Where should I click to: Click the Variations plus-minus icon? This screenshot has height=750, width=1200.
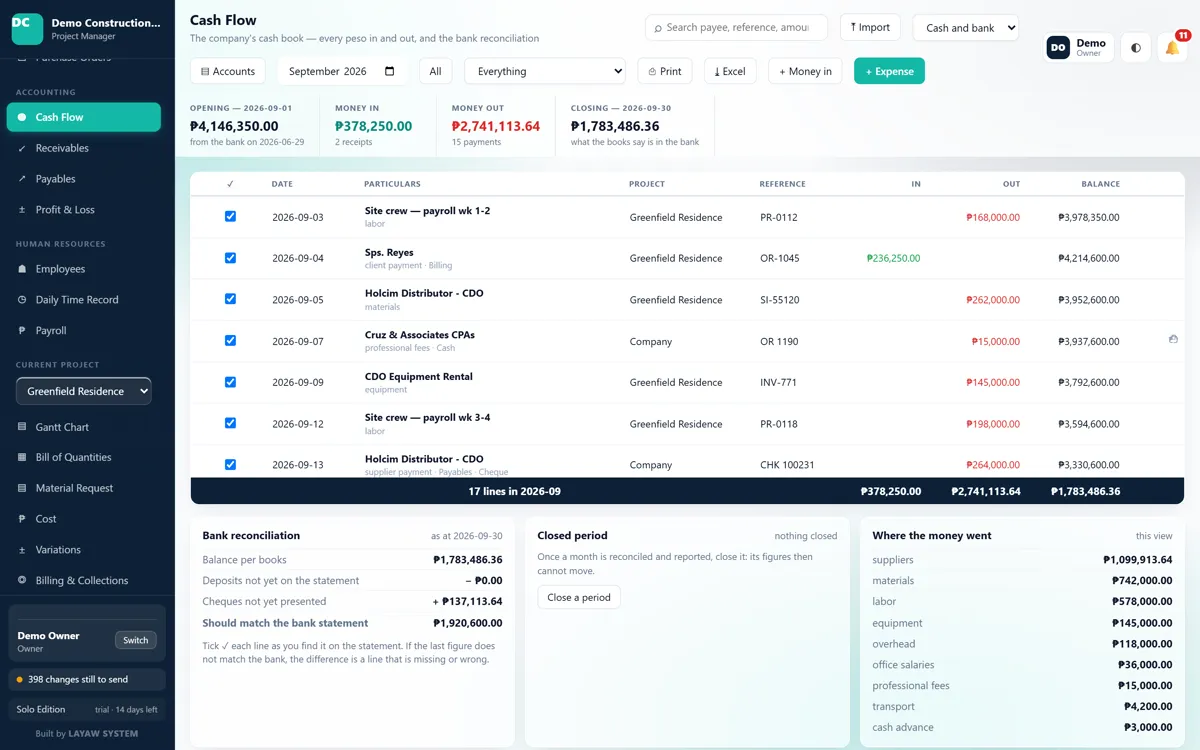click(22, 550)
